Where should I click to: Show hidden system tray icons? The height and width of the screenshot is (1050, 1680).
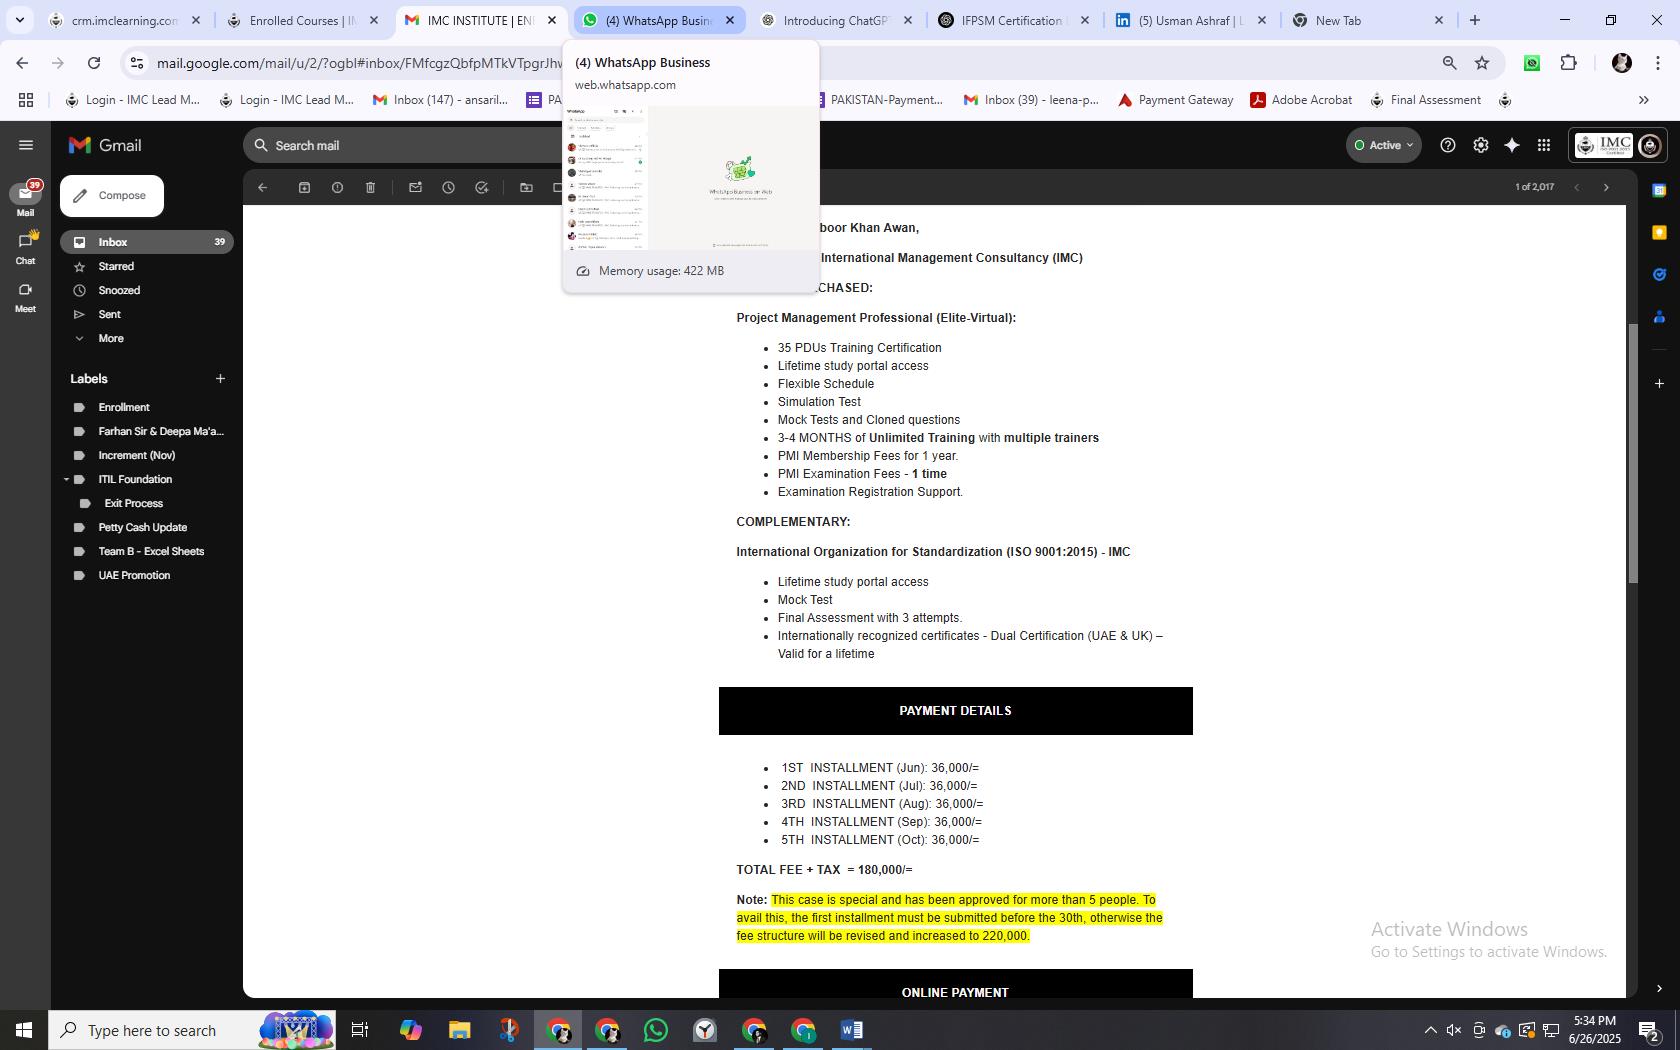tap(1430, 1030)
